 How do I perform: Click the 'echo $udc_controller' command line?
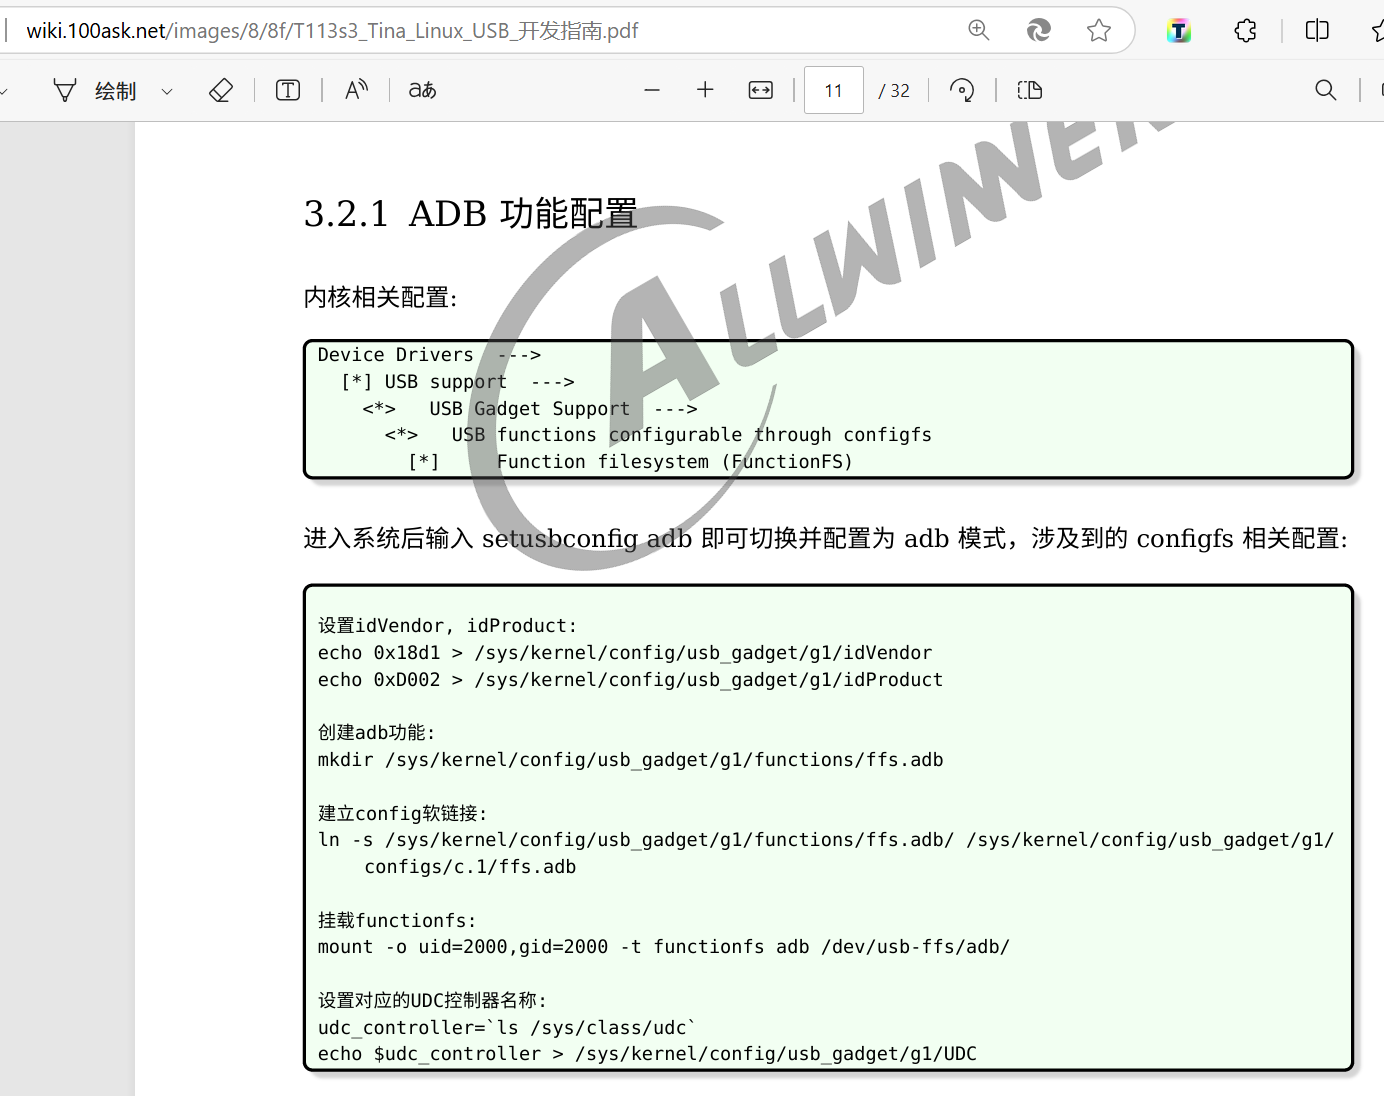(x=647, y=1054)
